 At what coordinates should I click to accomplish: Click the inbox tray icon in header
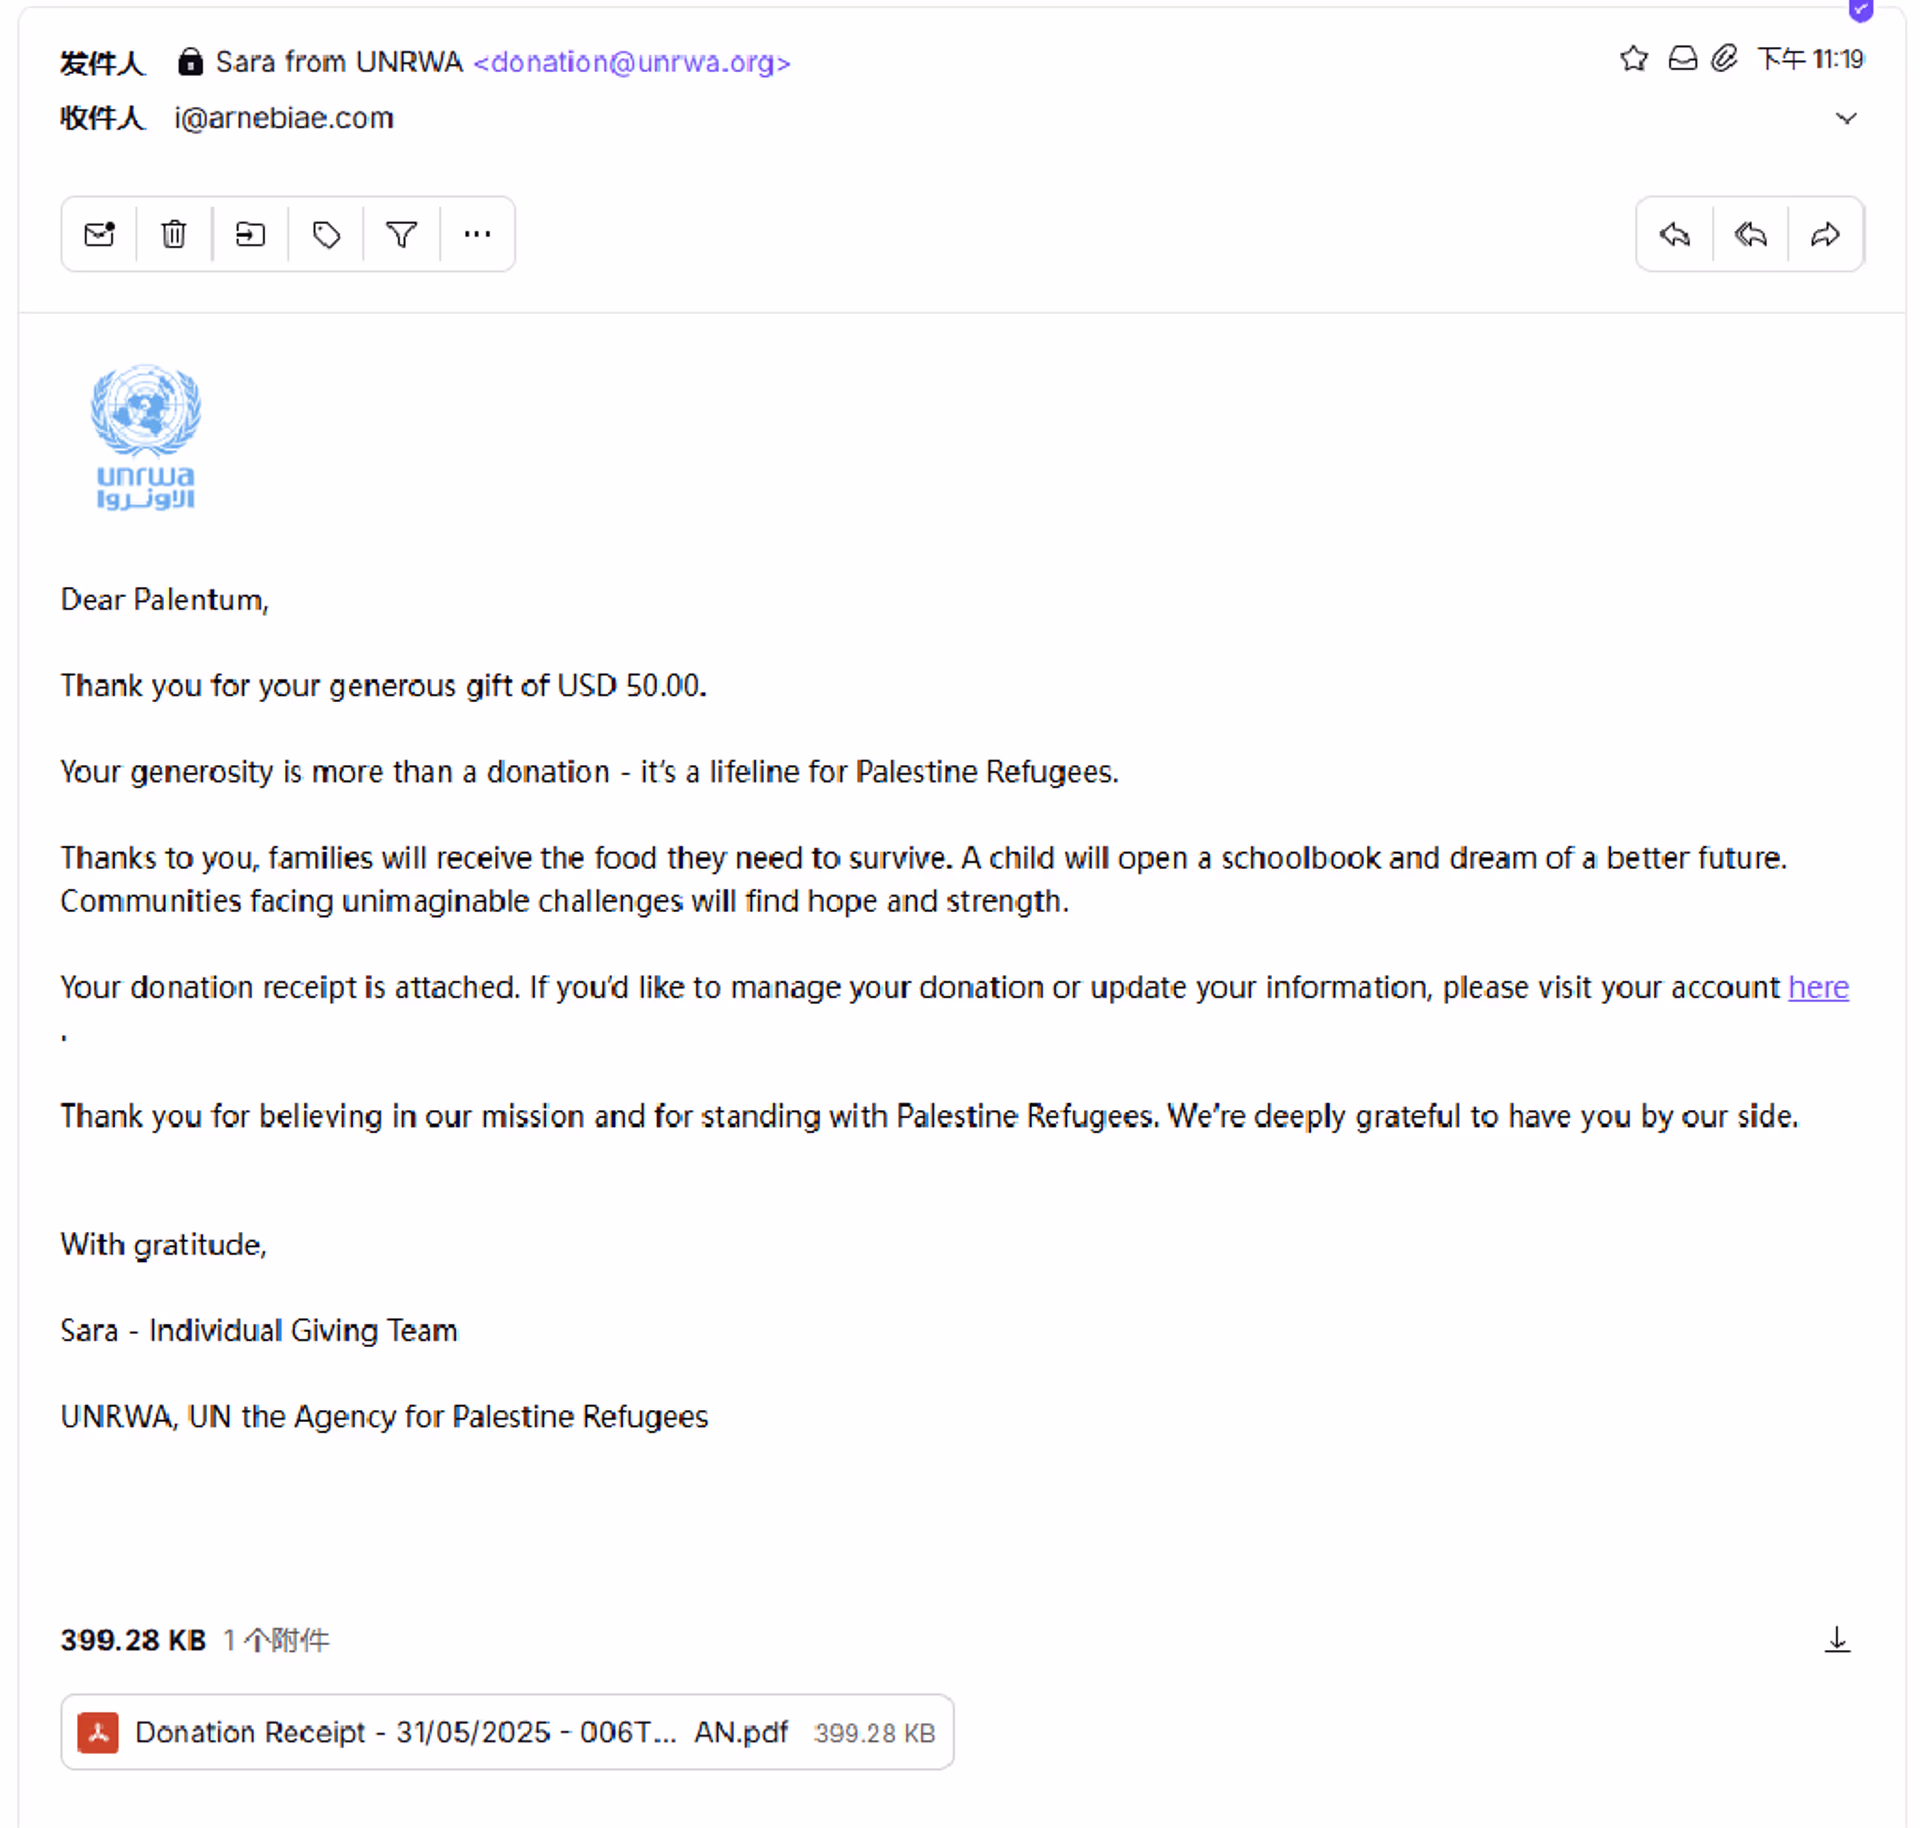pos(1682,59)
